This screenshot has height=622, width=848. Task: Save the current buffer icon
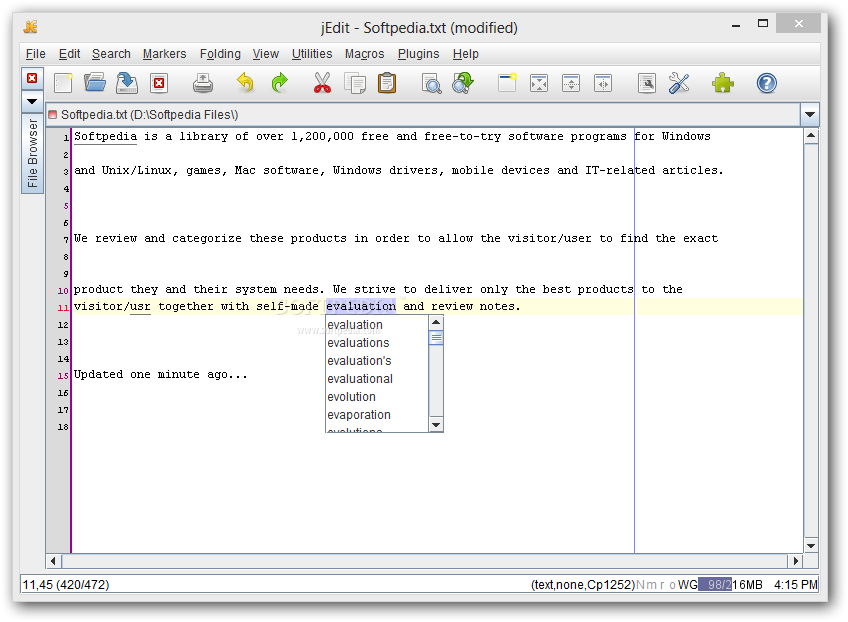(x=127, y=83)
